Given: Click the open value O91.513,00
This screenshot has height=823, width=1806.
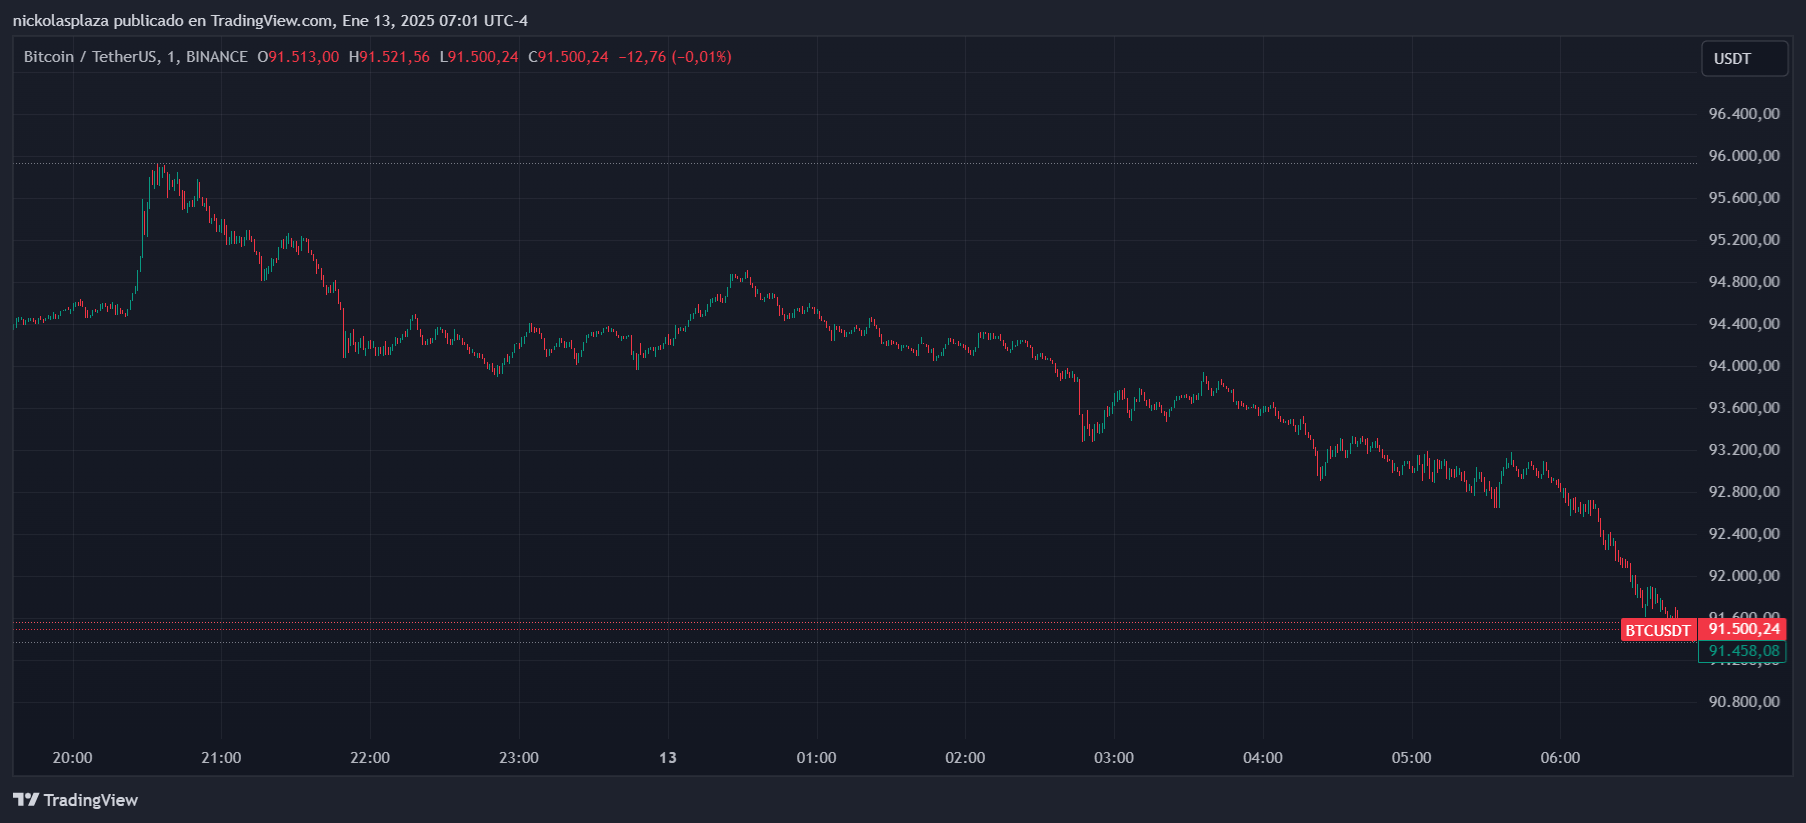Looking at the screenshot, I should 298,57.
